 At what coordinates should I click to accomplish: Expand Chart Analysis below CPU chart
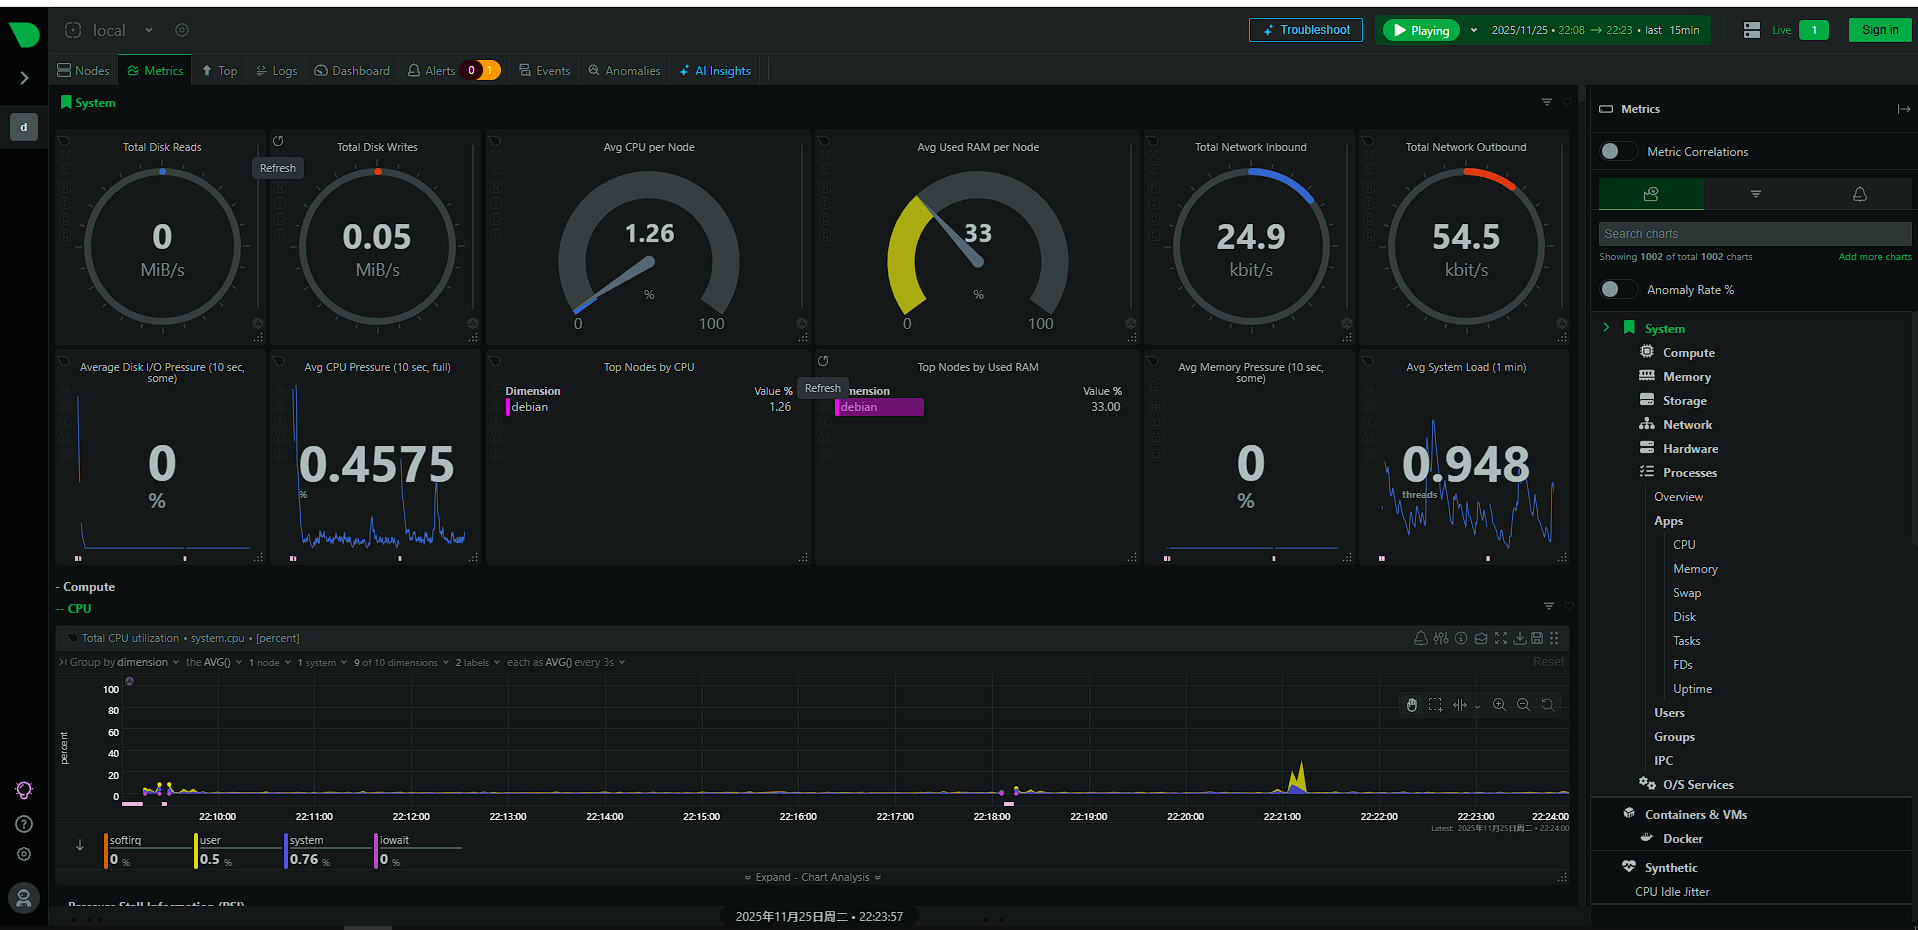coord(812,877)
